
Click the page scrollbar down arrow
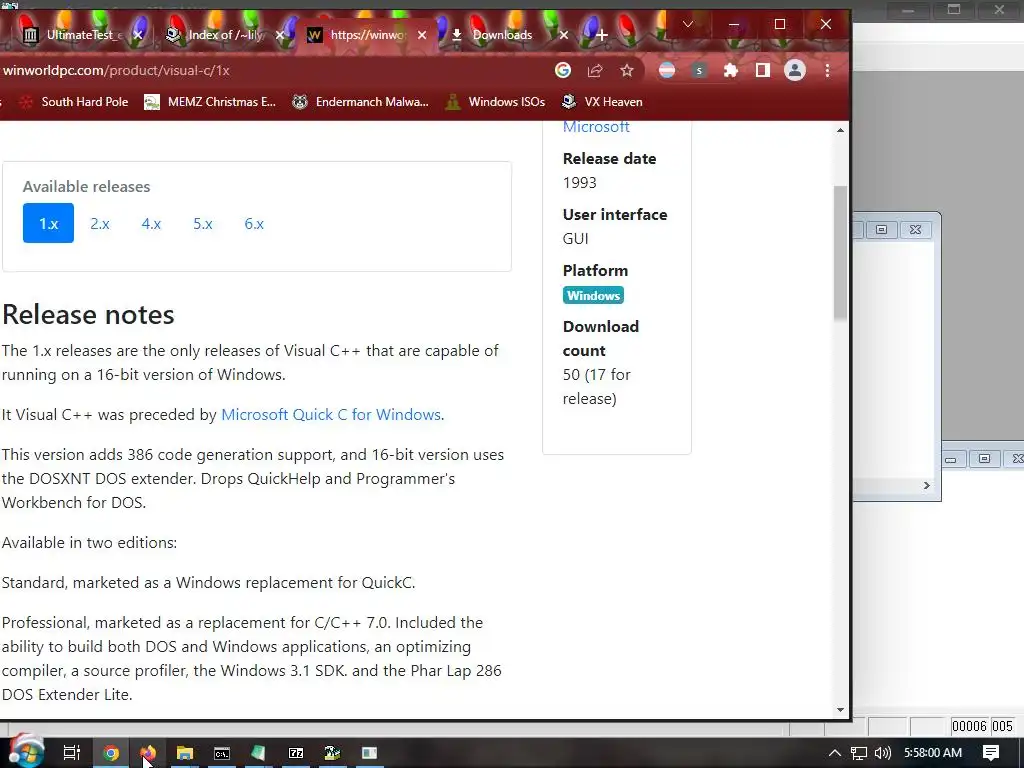pyautogui.click(x=840, y=710)
